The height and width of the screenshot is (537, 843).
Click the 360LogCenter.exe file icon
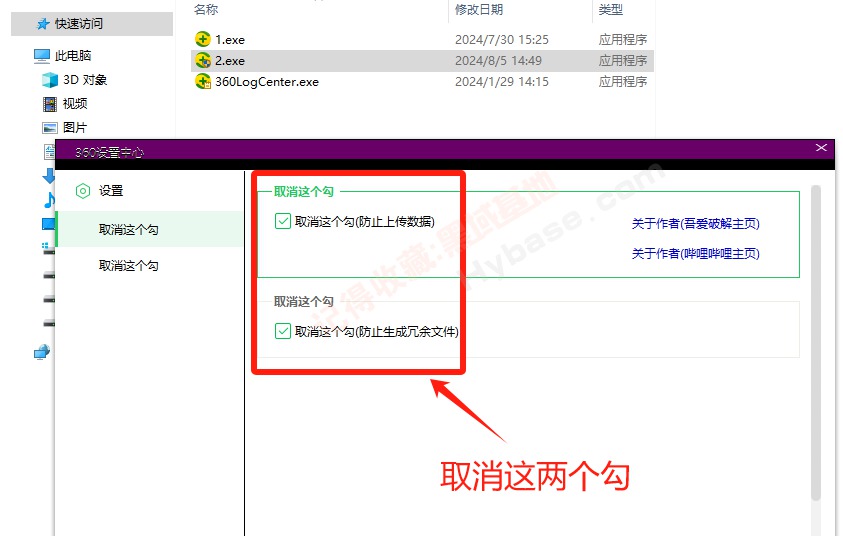click(203, 82)
